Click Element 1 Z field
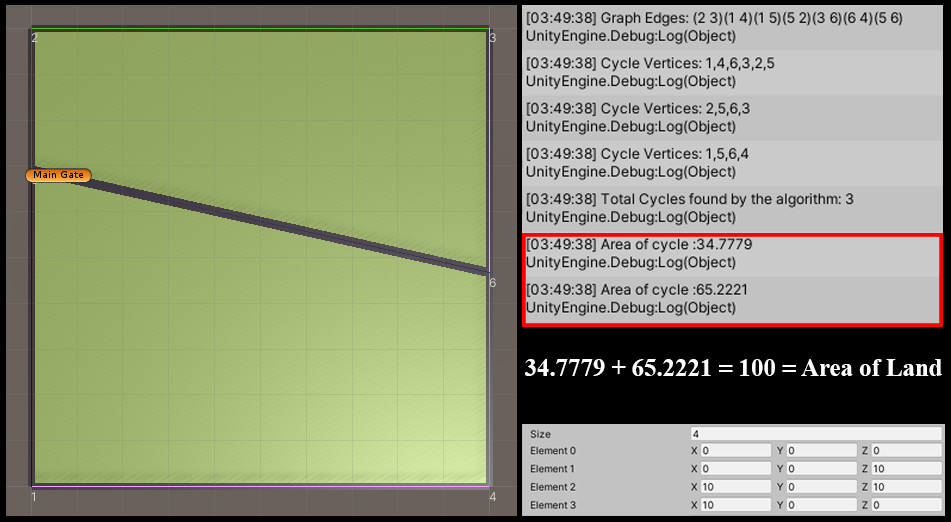 pos(907,469)
